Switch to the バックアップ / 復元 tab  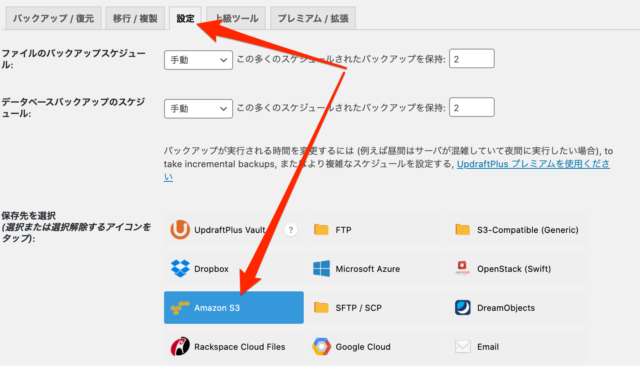point(53,18)
